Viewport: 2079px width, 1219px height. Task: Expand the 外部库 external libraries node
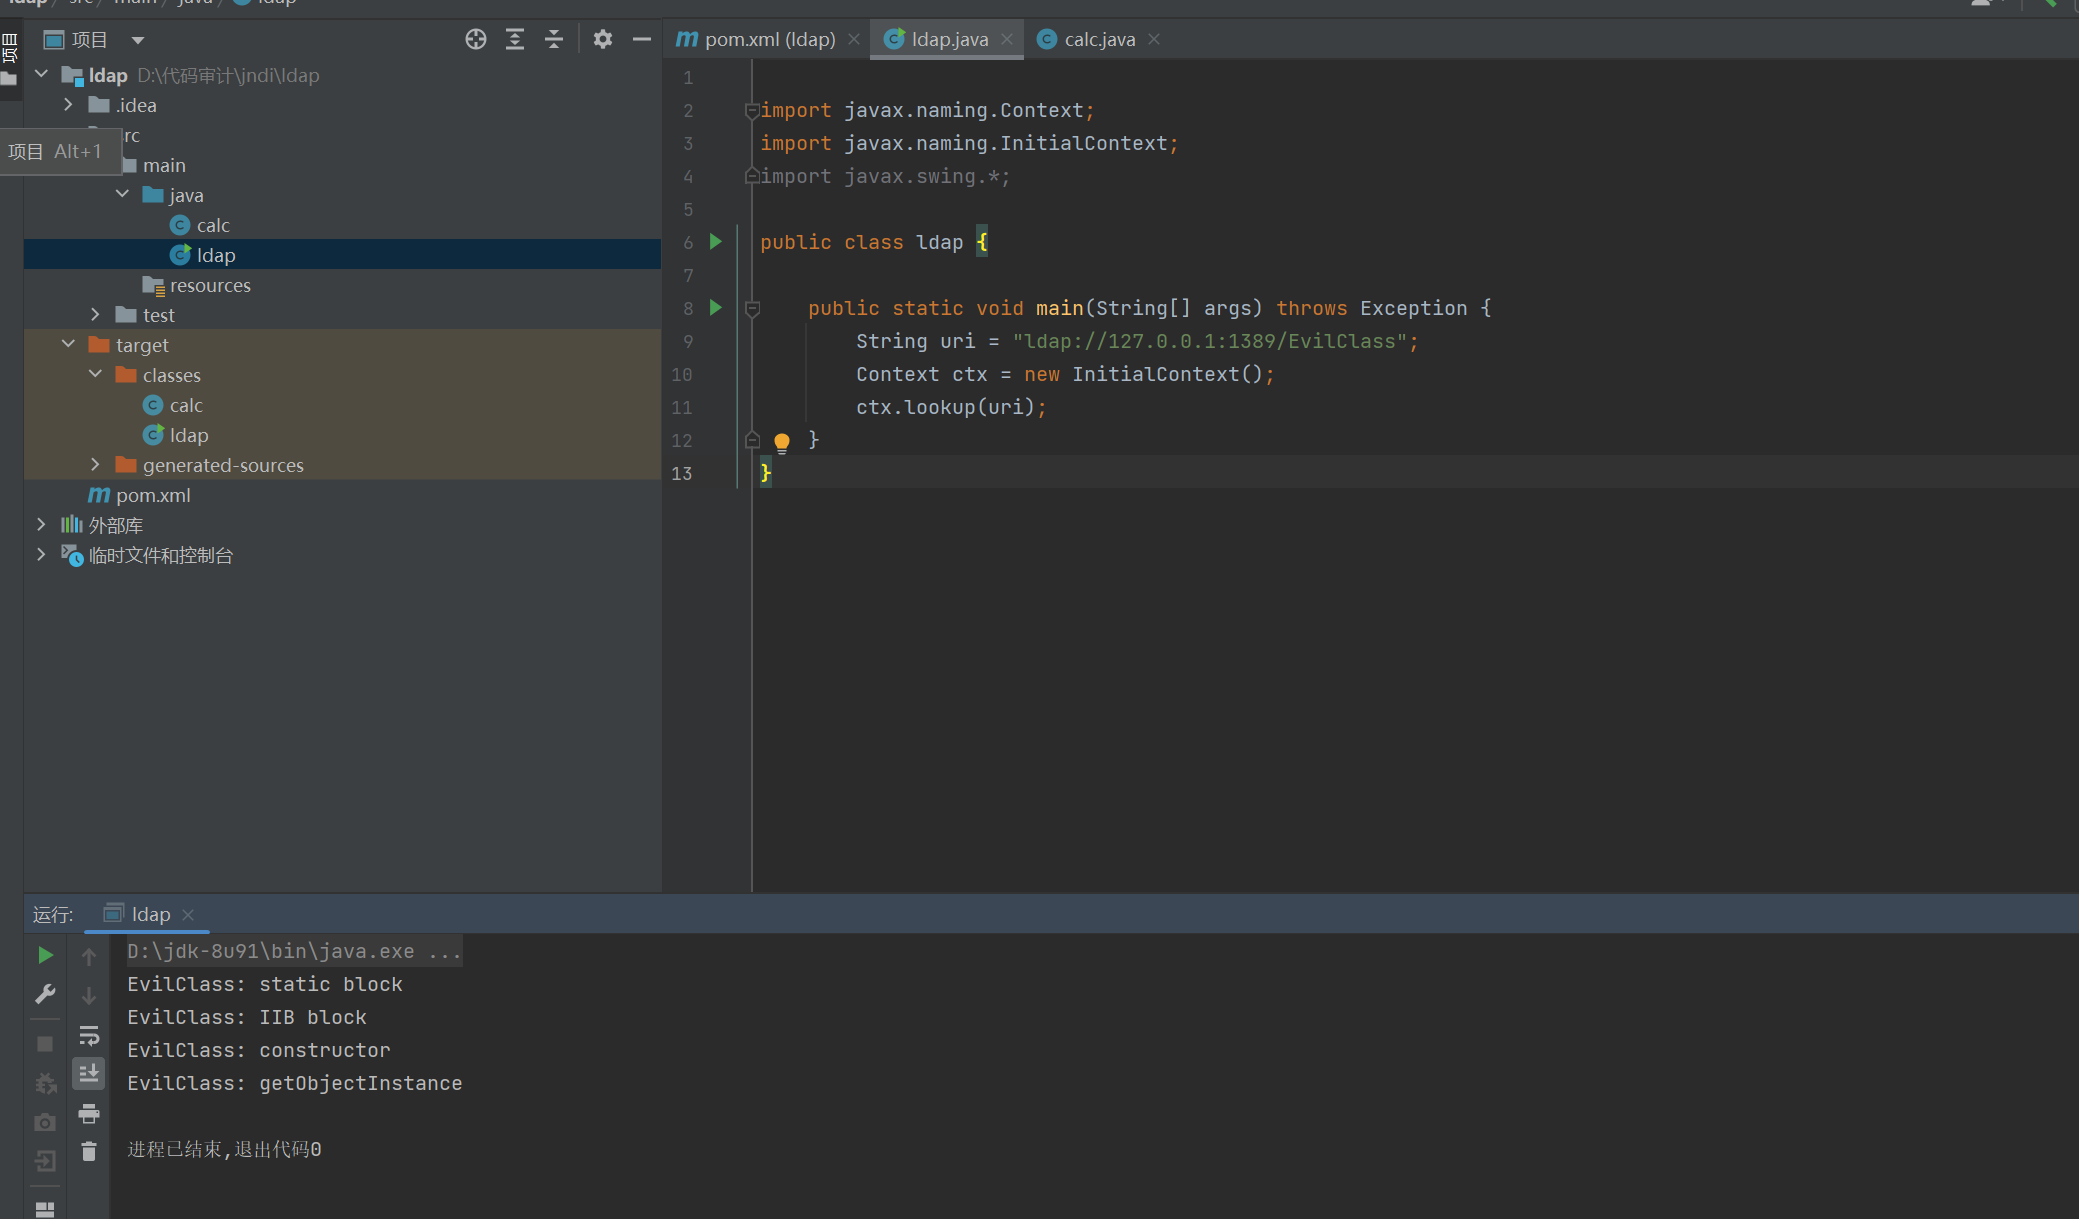click(x=41, y=524)
